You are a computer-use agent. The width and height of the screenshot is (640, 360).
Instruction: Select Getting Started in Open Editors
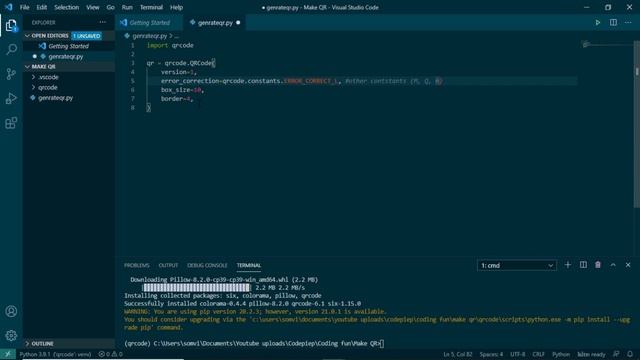(x=69, y=46)
